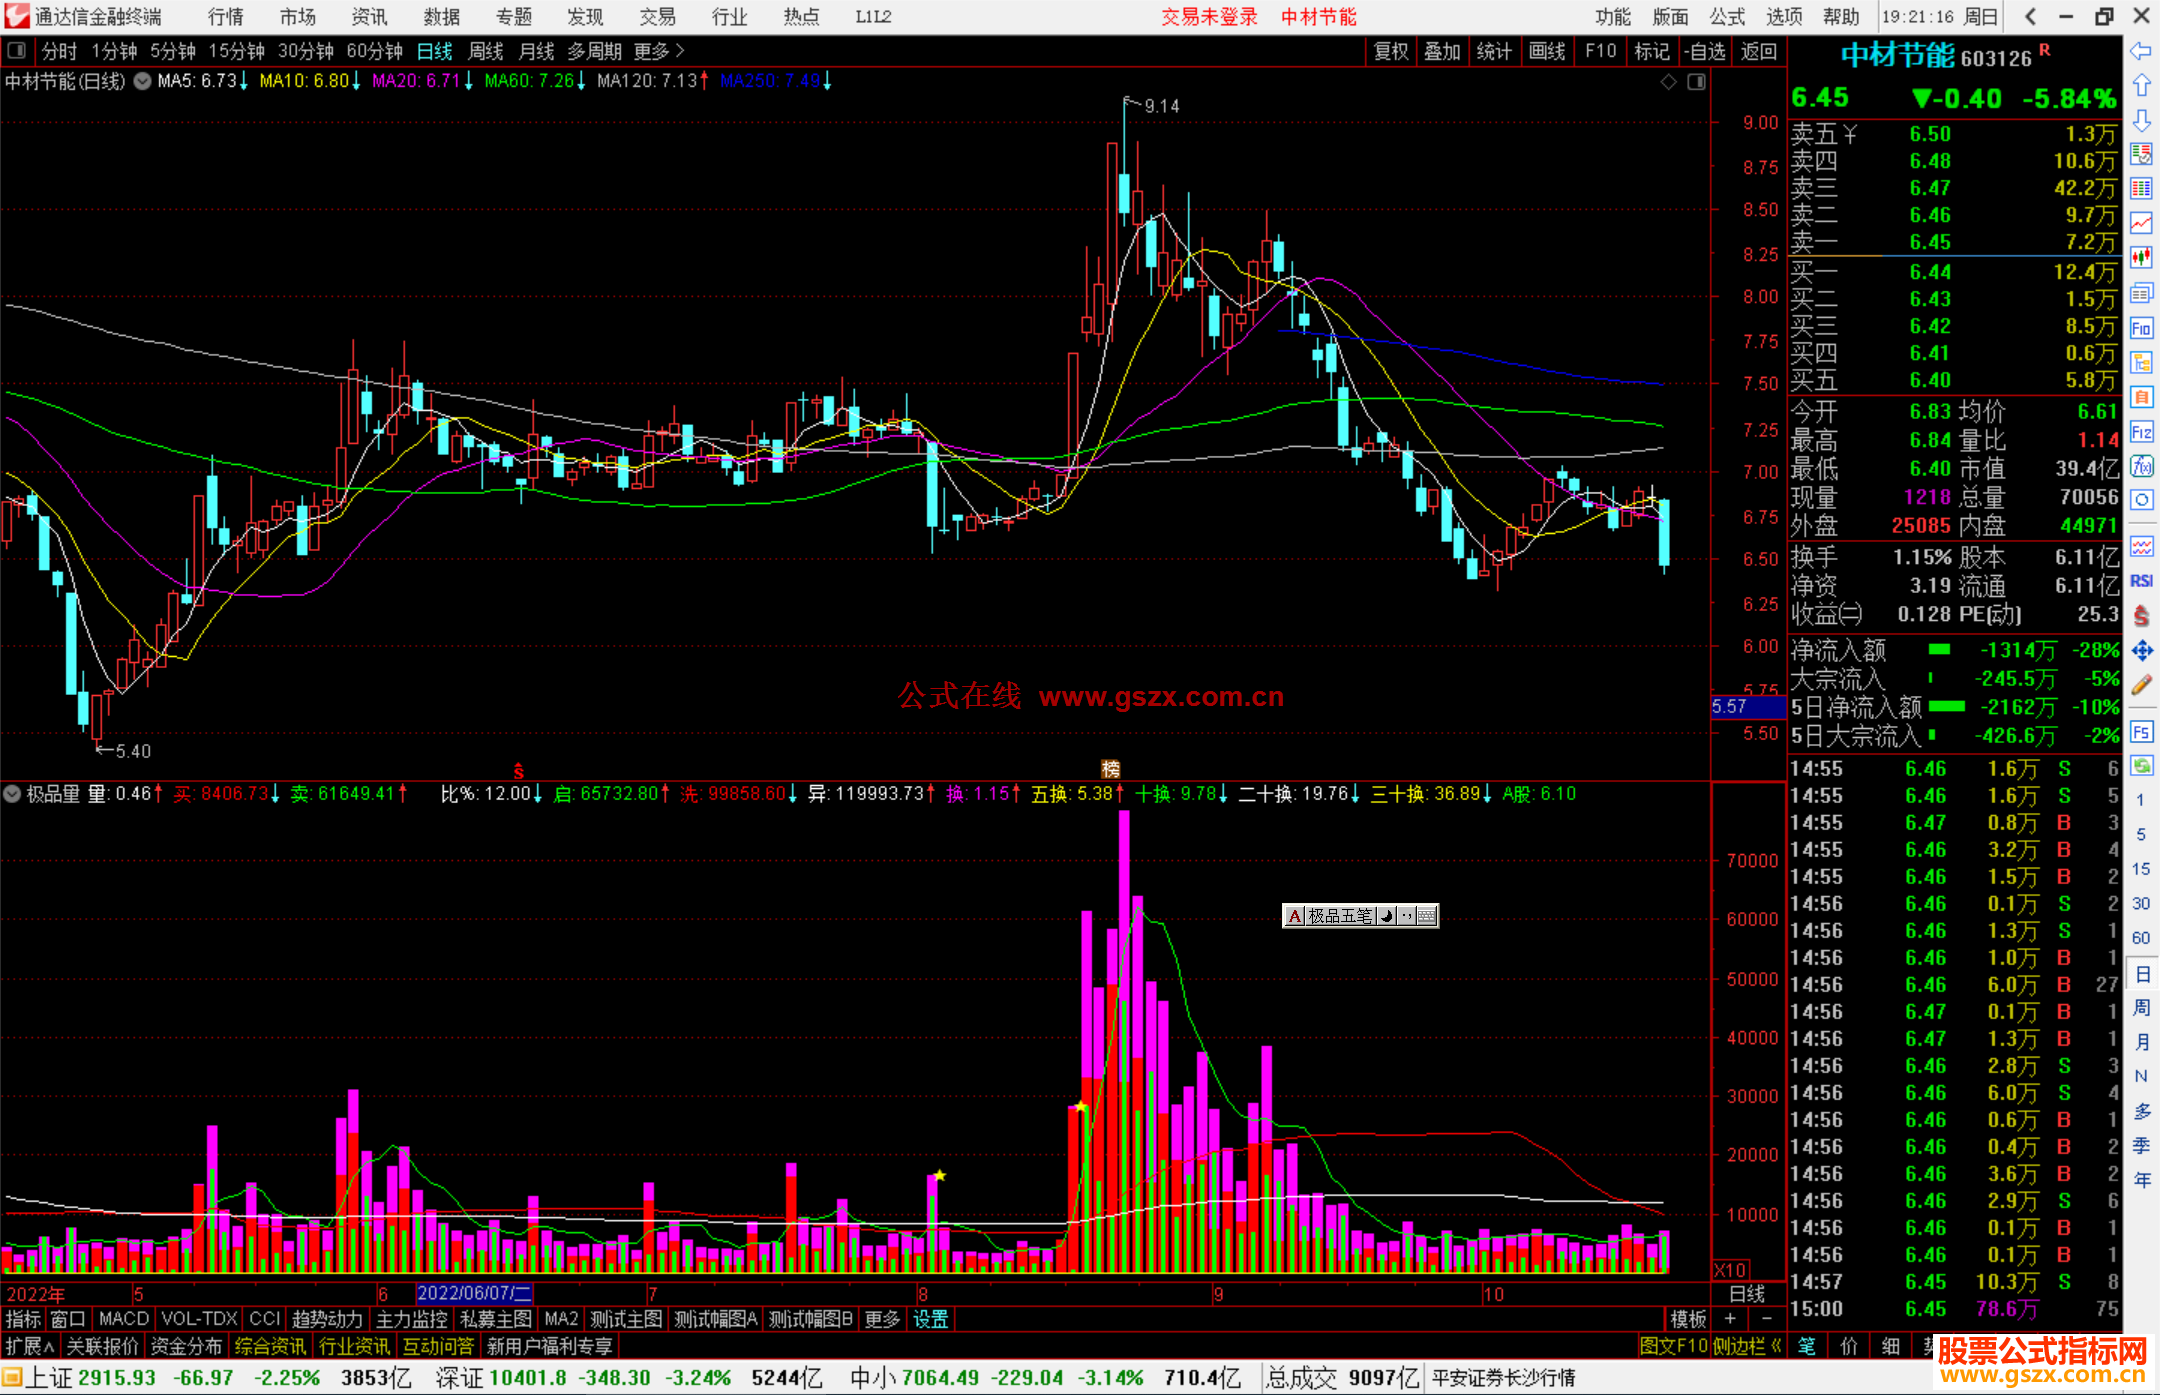Click the candlestick chart icon in sidebar
Image resolution: width=2160 pixels, height=1395 pixels.
point(2140,258)
